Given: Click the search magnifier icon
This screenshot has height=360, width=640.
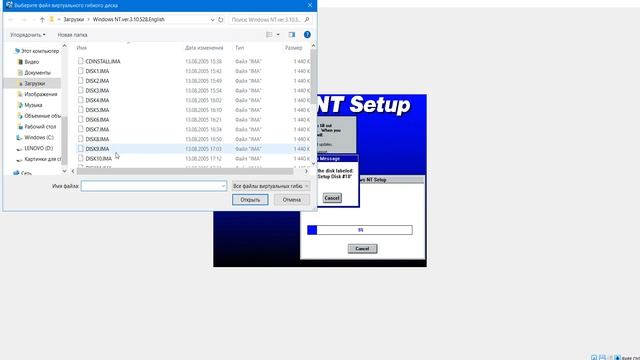Looking at the screenshot, I should [x=307, y=20].
